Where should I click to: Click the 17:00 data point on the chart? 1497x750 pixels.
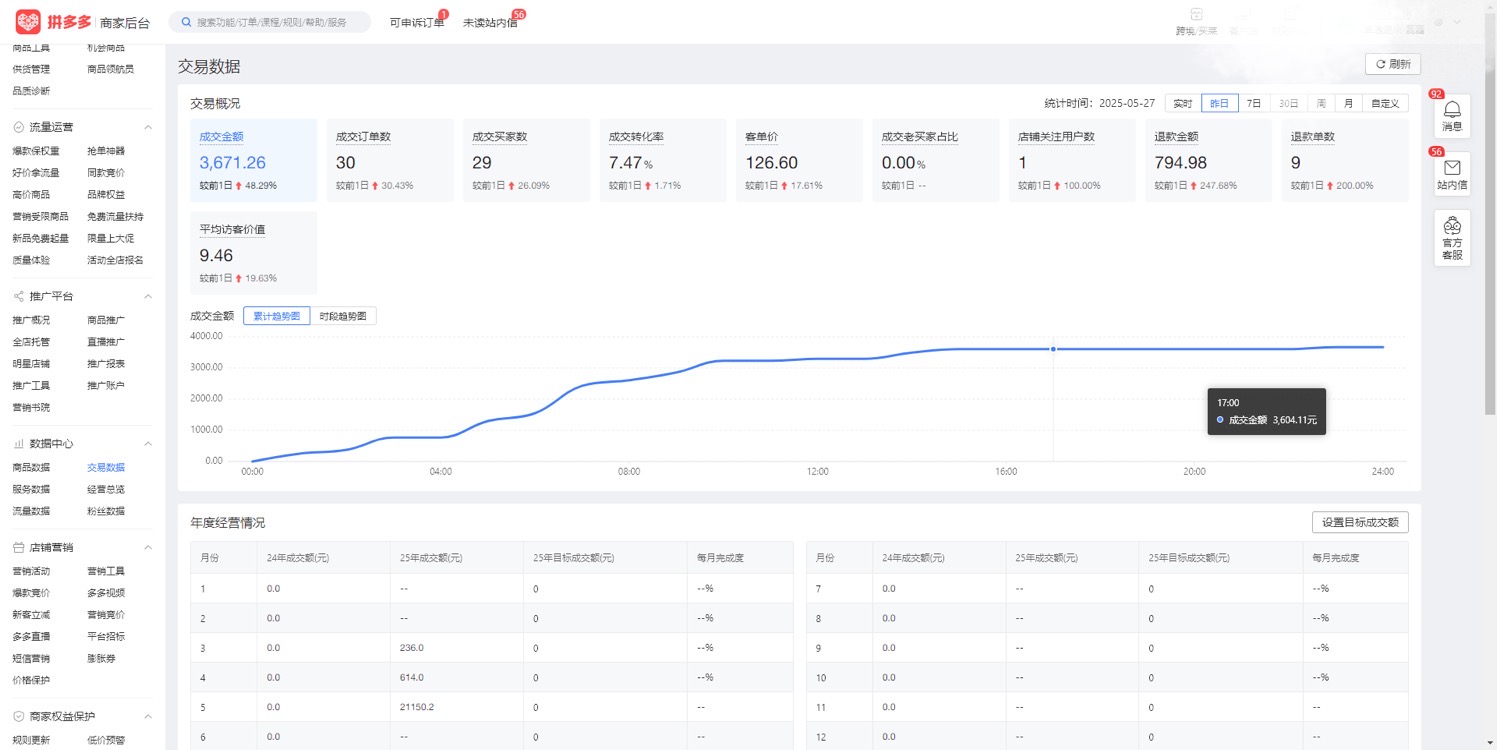pos(1053,349)
